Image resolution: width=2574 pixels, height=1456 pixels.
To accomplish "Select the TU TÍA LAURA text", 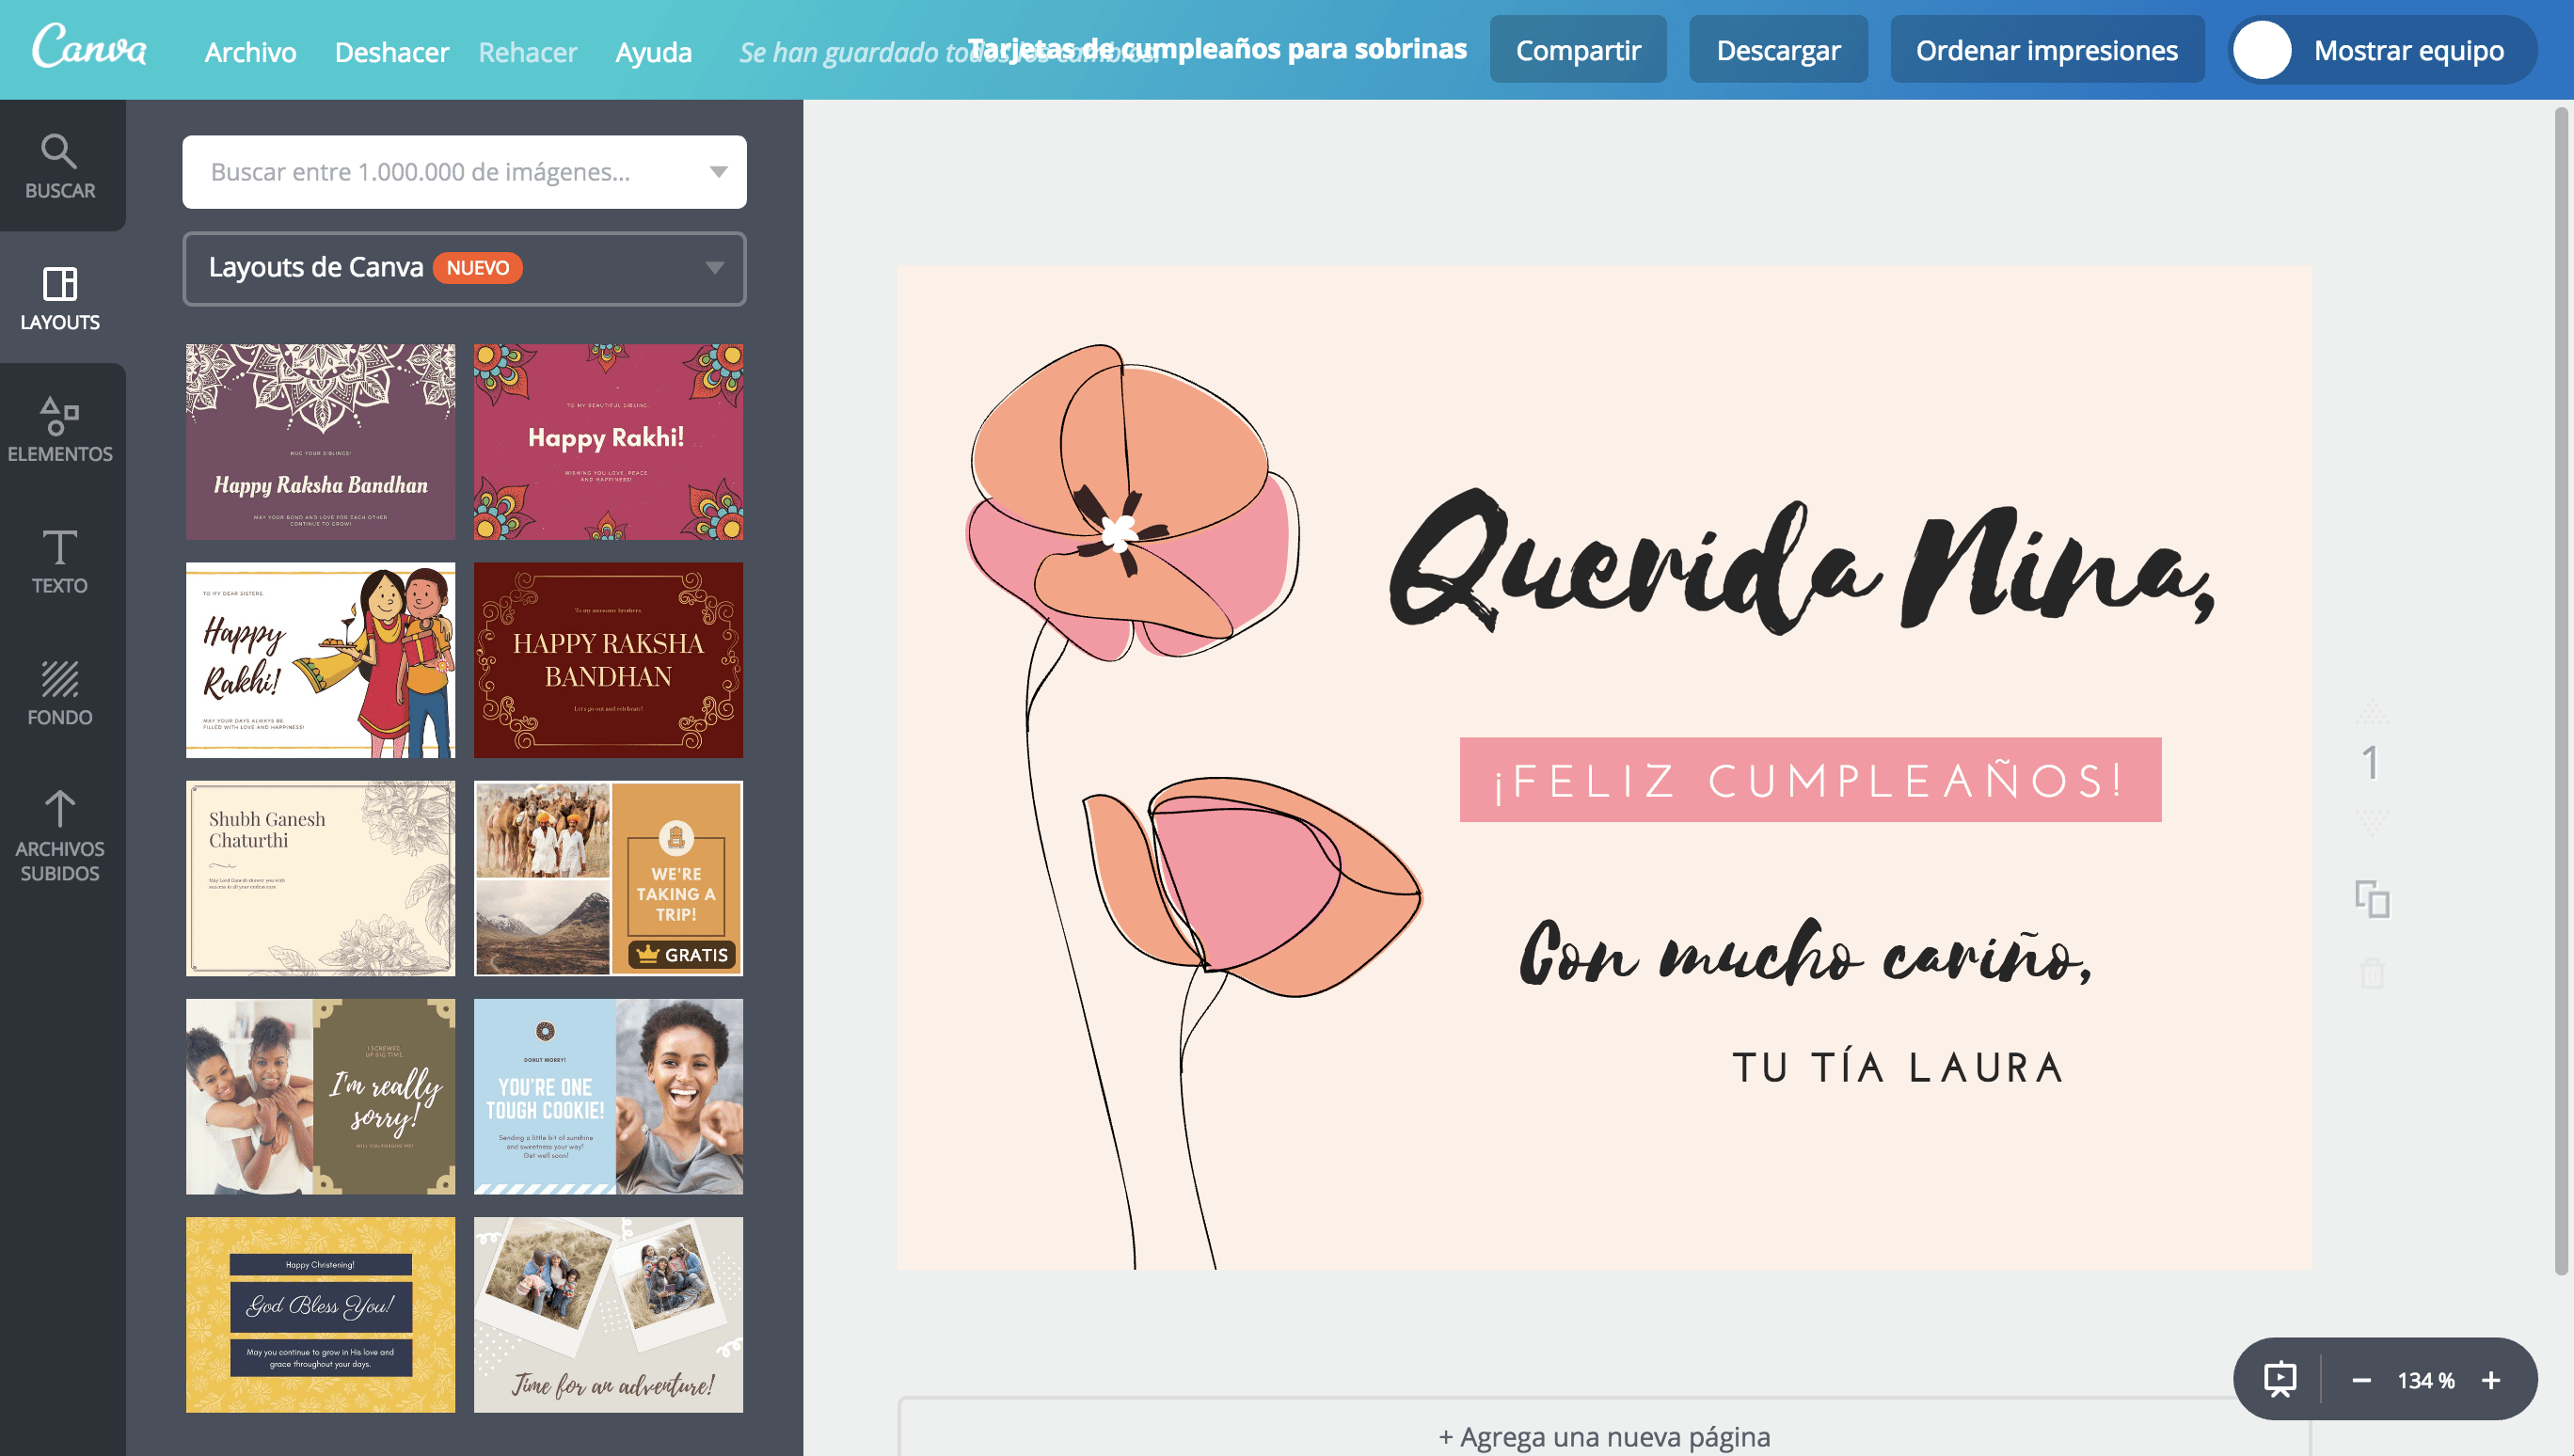I will pyautogui.click(x=1898, y=1067).
